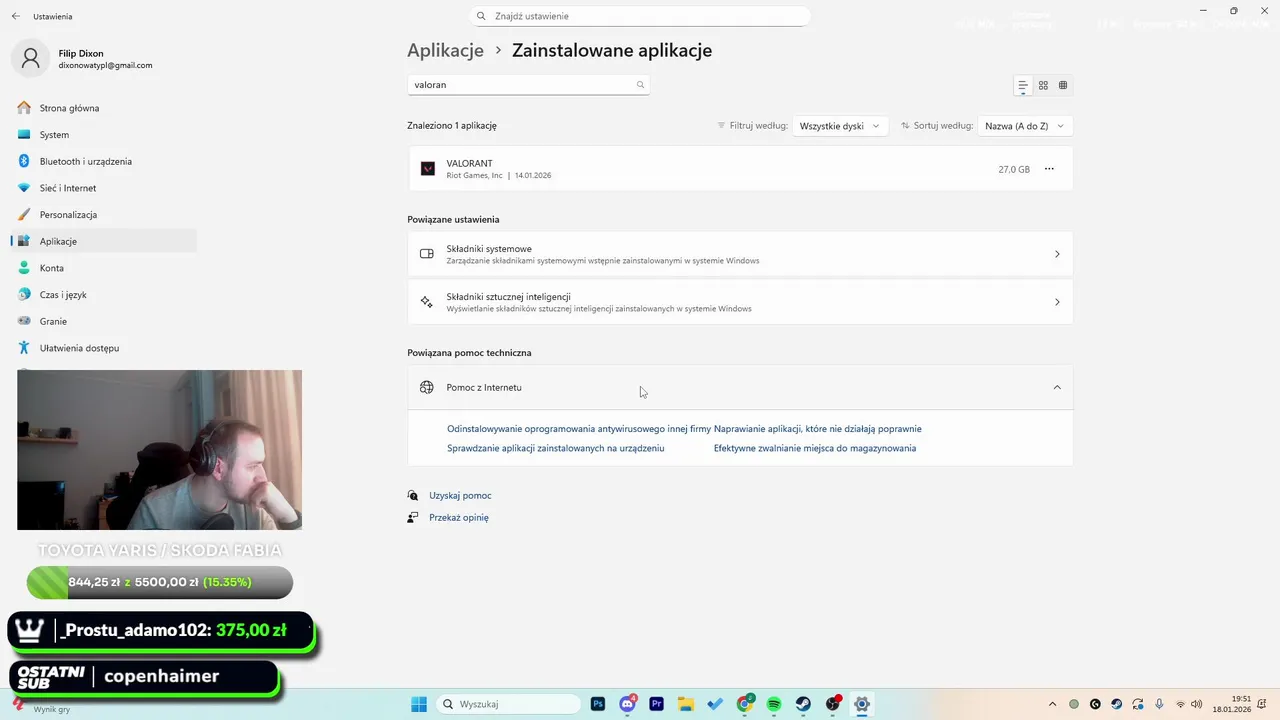Image resolution: width=1280 pixels, height=720 pixels.
Task: Click the AI sparkle icon for Składniki sztucznej inteligencji
Action: [x=427, y=302]
